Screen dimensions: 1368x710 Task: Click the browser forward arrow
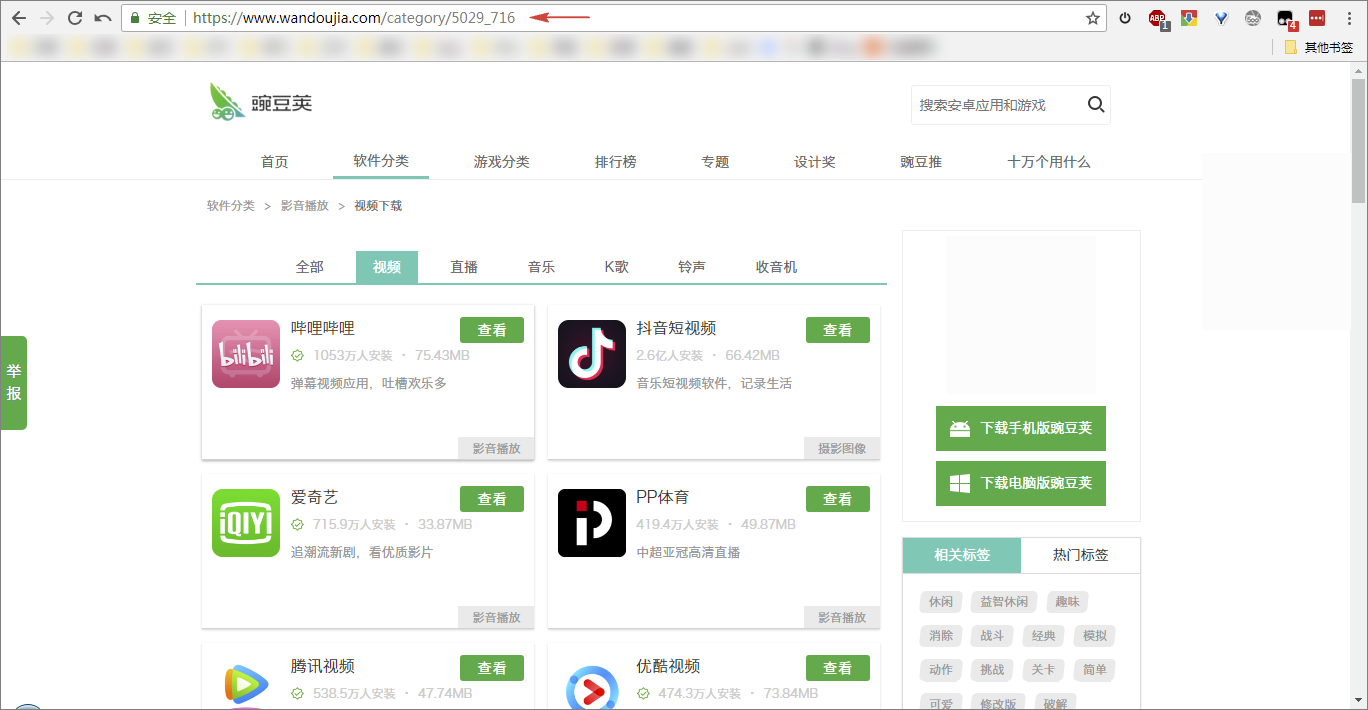tap(47, 18)
